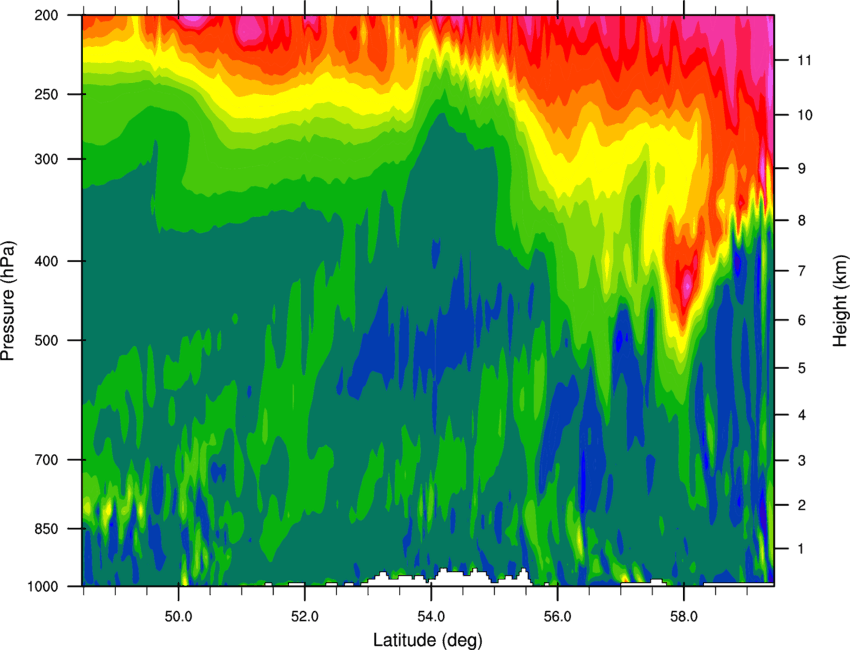
Task: Click the 250 pressure tick label
Action: (x=47, y=94)
